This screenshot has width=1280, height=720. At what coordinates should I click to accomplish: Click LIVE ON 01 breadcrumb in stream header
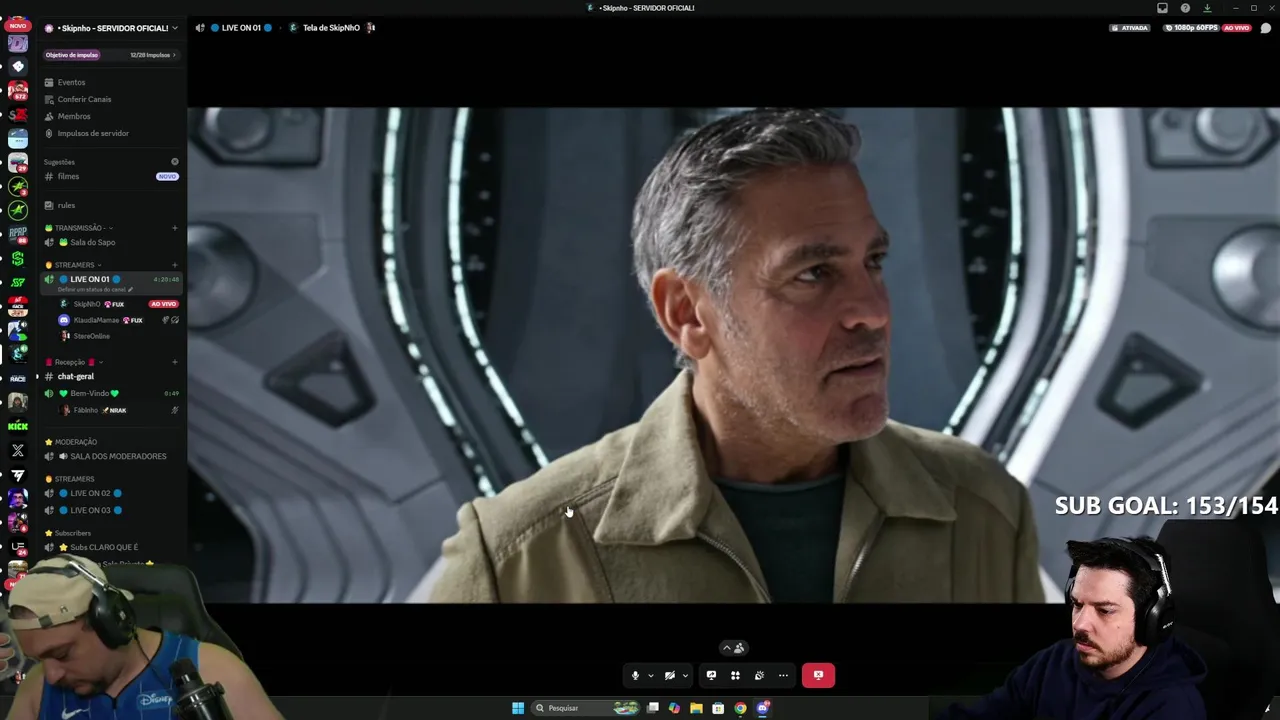tap(241, 28)
